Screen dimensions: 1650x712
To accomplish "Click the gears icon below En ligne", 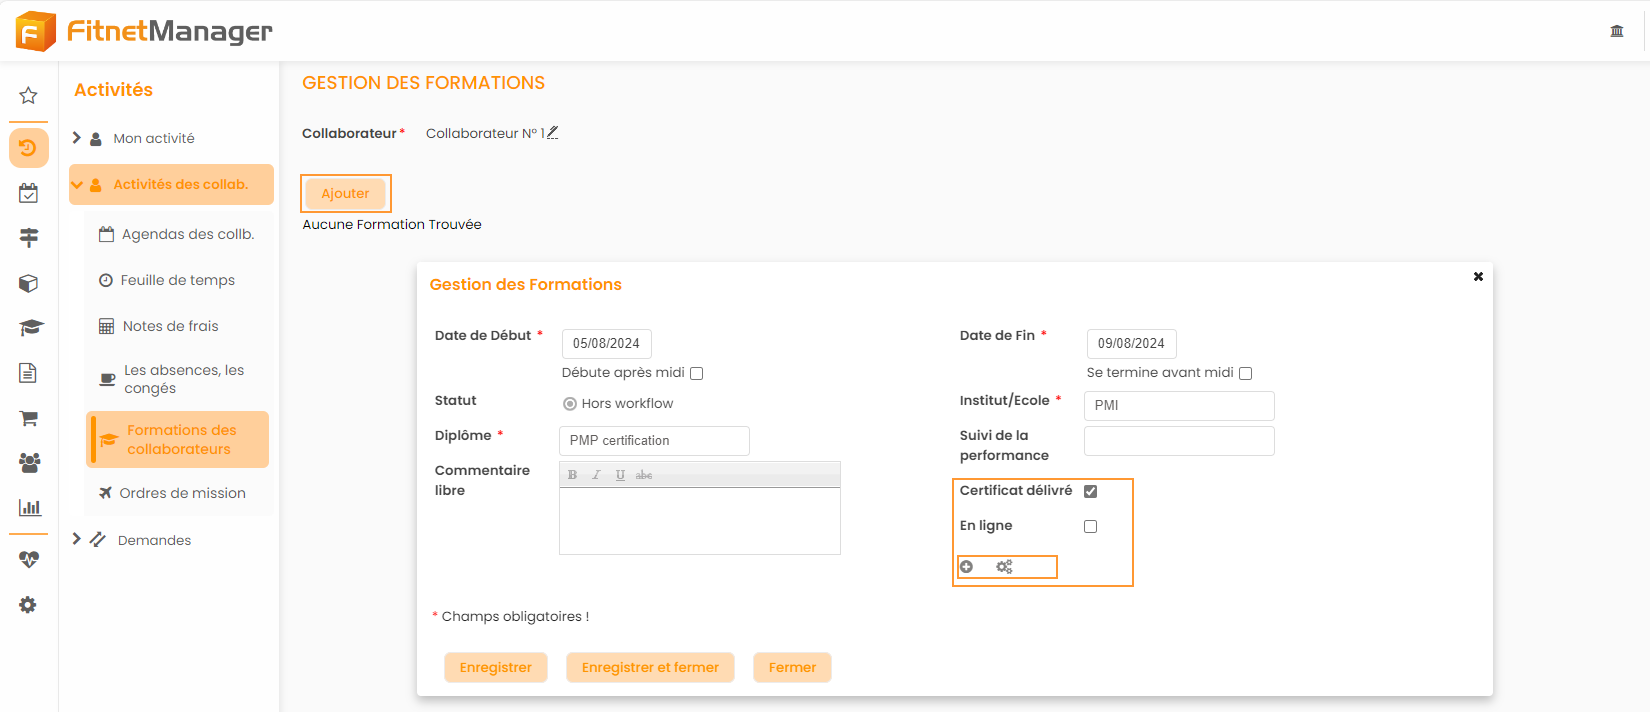I will click(1004, 567).
